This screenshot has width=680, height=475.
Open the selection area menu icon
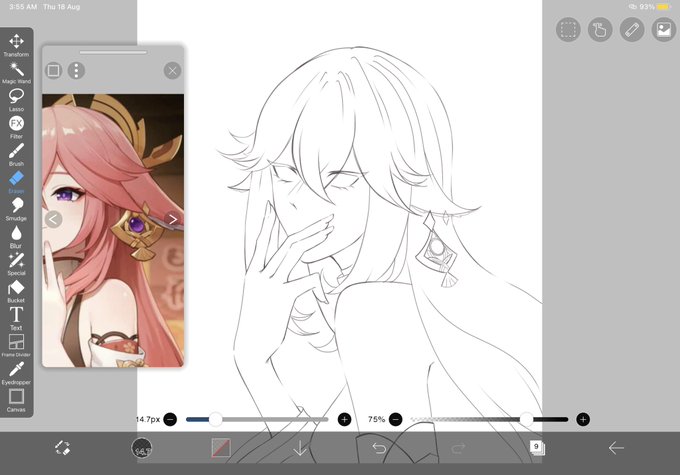tap(568, 30)
